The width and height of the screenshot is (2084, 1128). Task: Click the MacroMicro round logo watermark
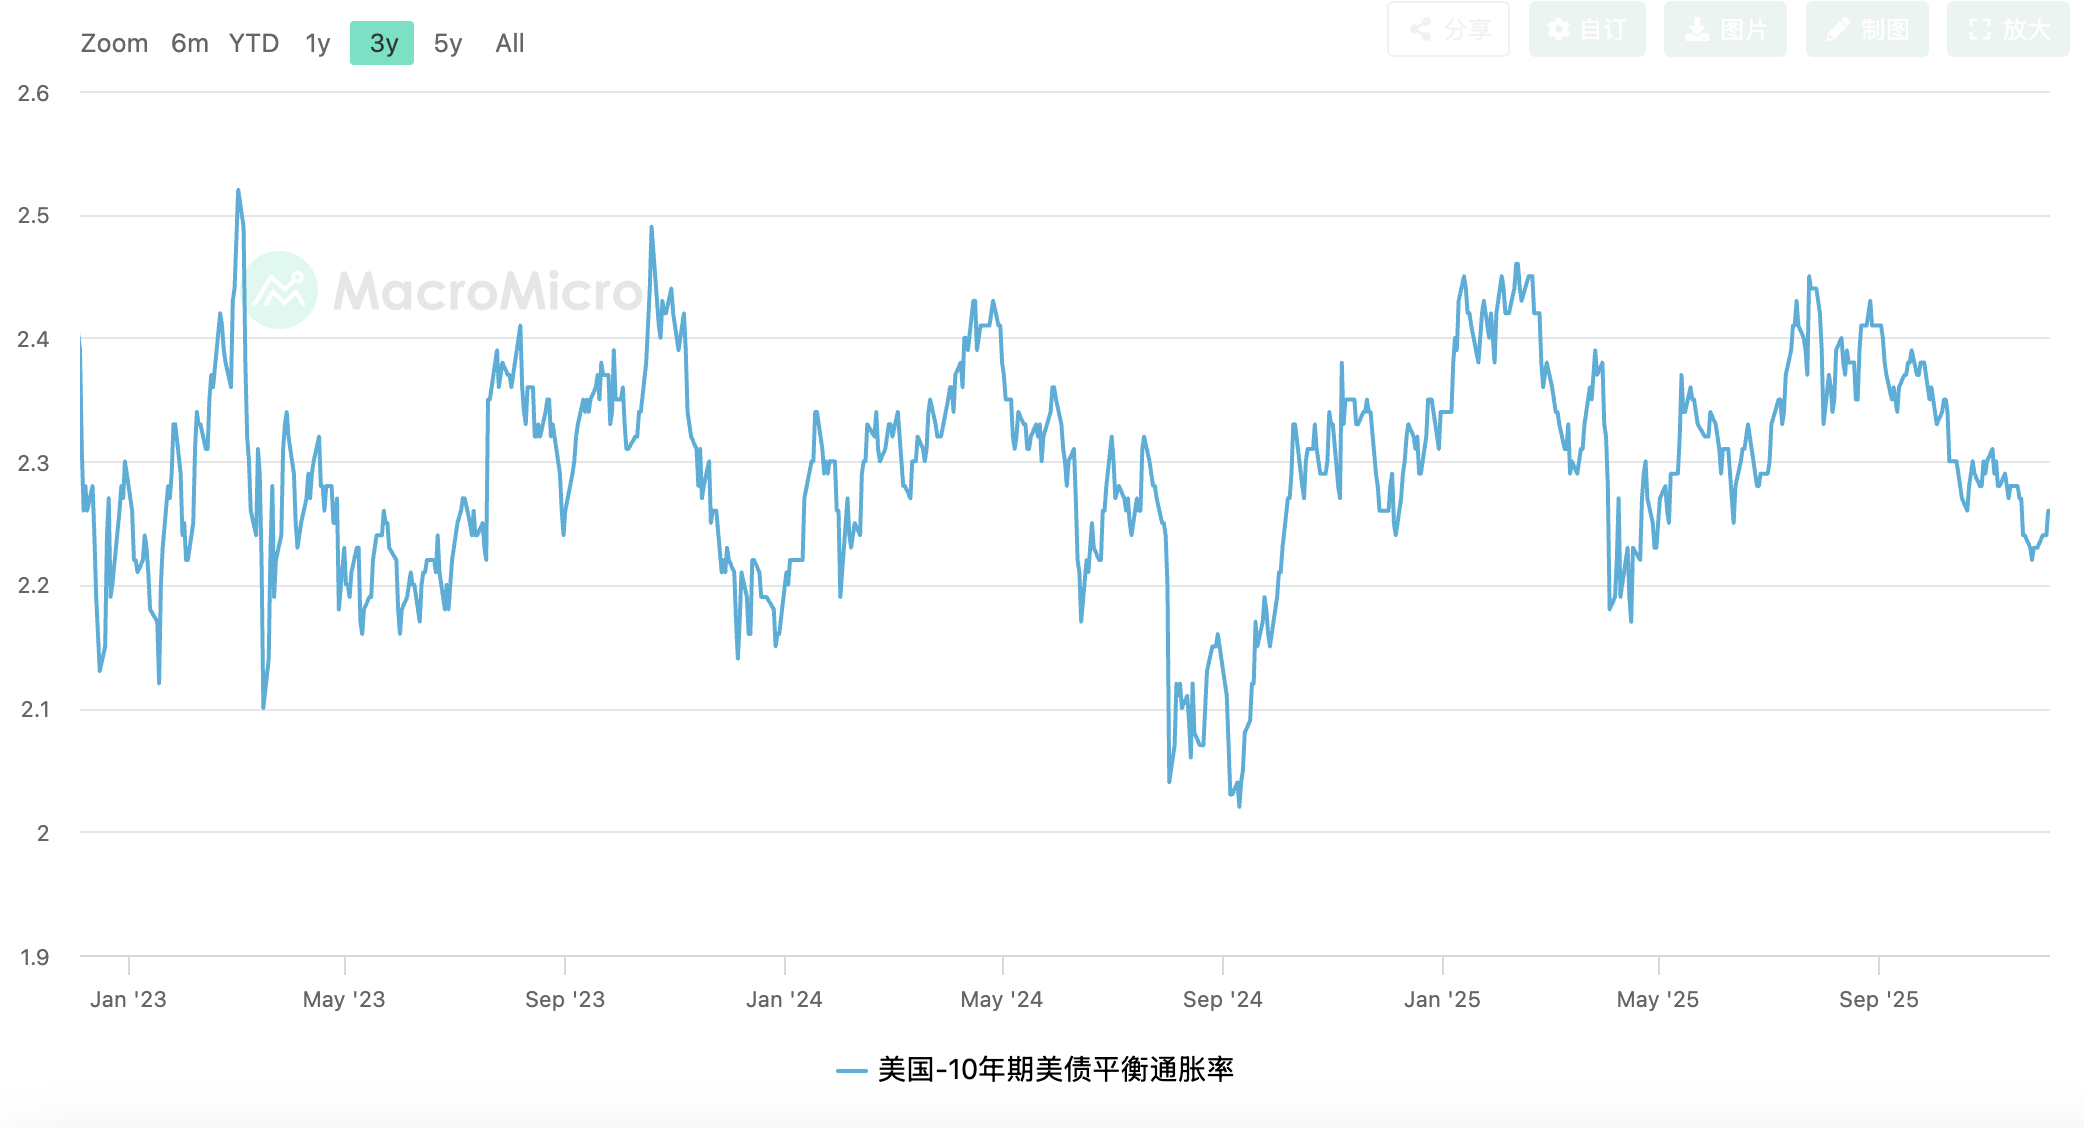pyautogui.click(x=281, y=290)
